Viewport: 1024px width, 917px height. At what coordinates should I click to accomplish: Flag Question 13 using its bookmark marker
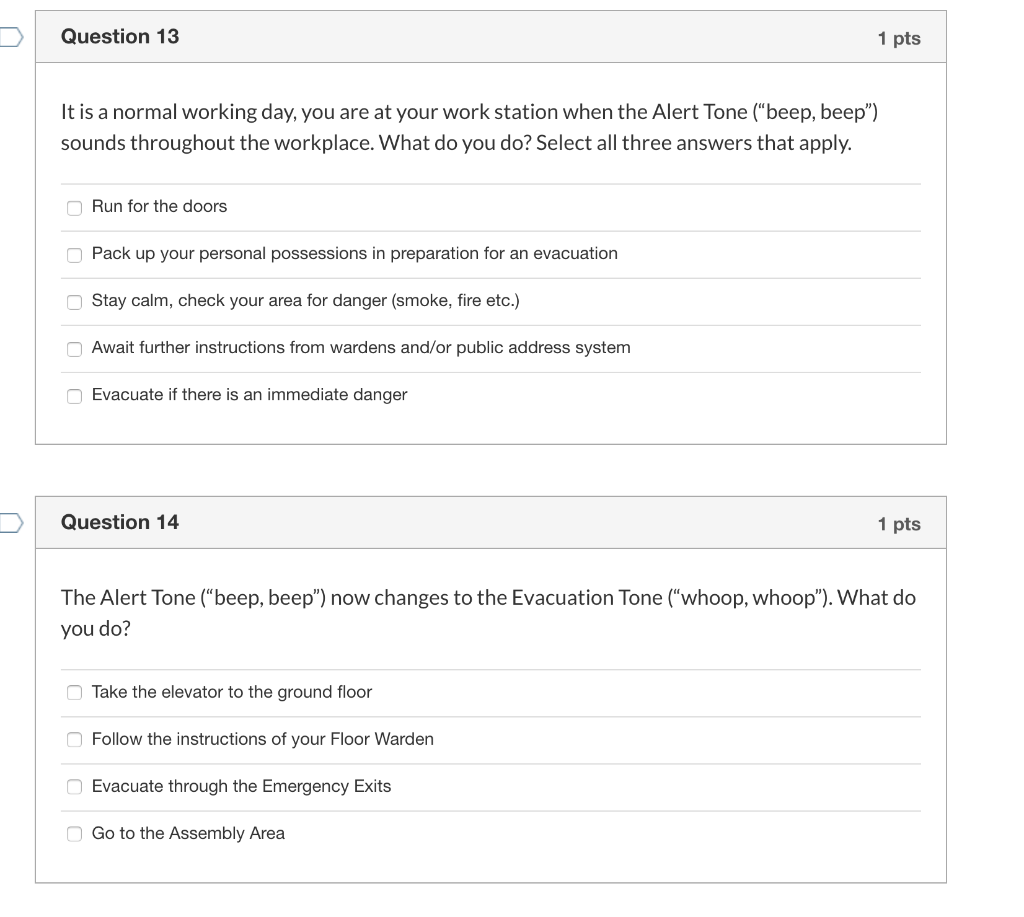click(x=8, y=35)
